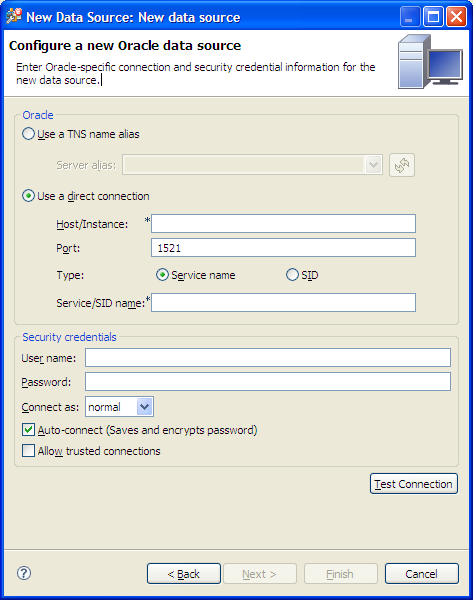The height and width of the screenshot is (604, 475).
Task: Close the dialog with the red X
Action: click(x=457, y=17)
